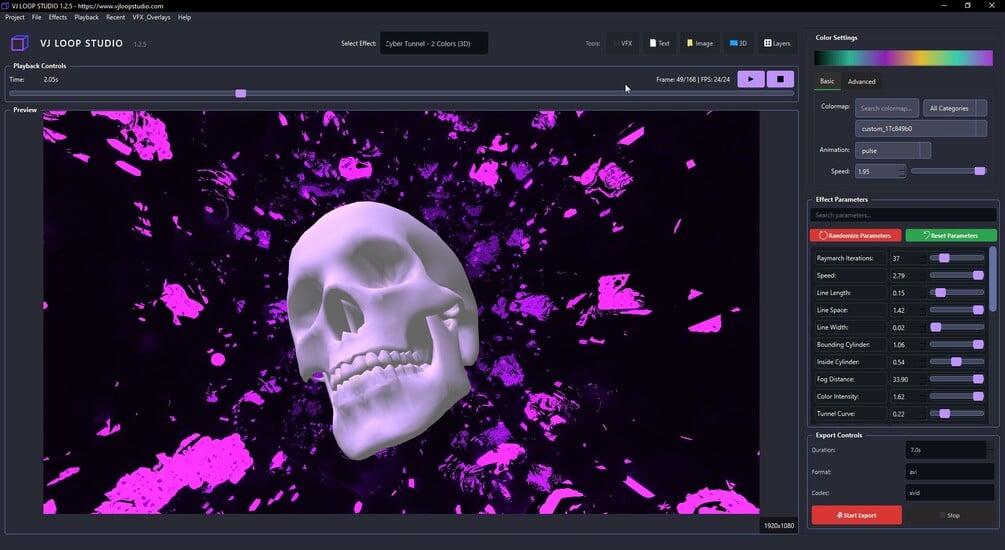Open the Help menu
This screenshot has width=1005, height=550.
(x=185, y=17)
